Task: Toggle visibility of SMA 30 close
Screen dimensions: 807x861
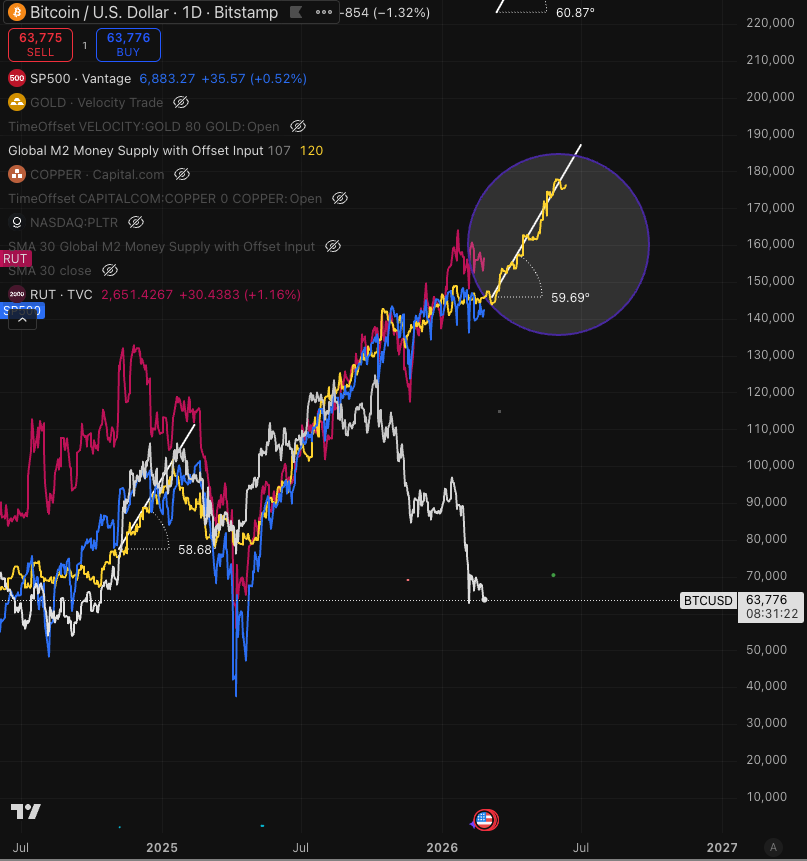Action: coord(110,270)
